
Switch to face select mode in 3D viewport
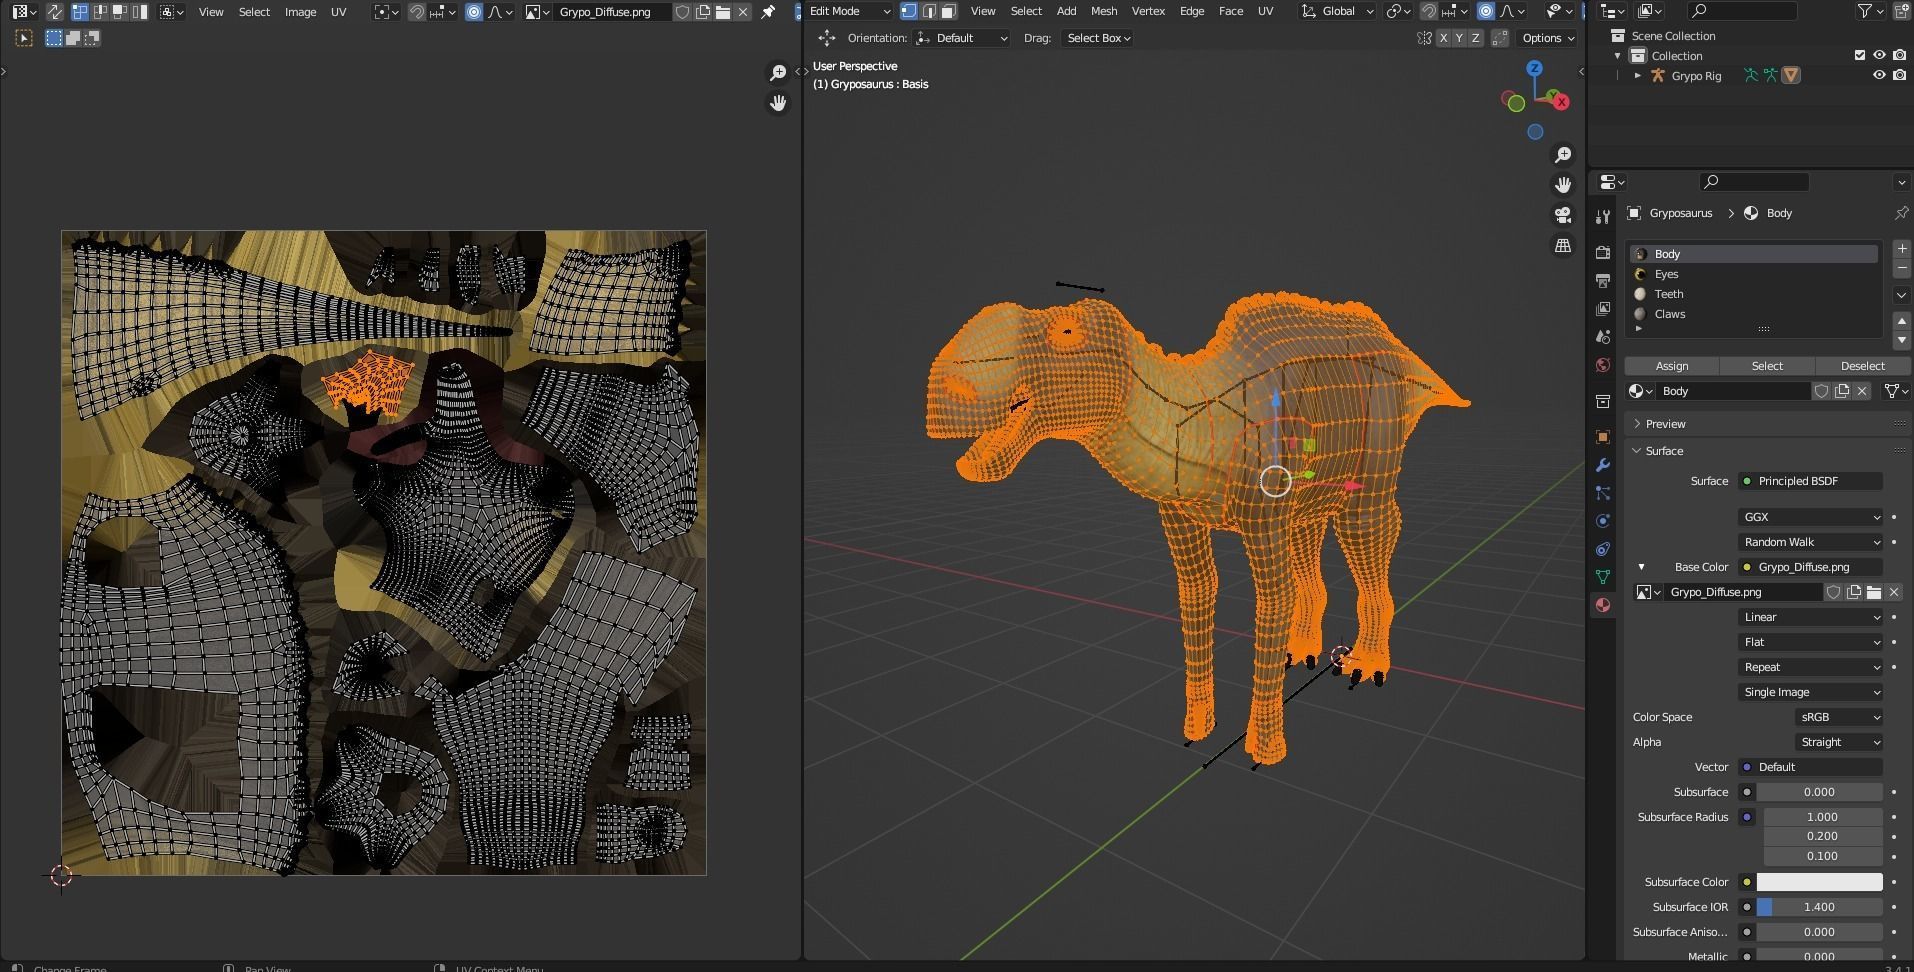coord(948,11)
